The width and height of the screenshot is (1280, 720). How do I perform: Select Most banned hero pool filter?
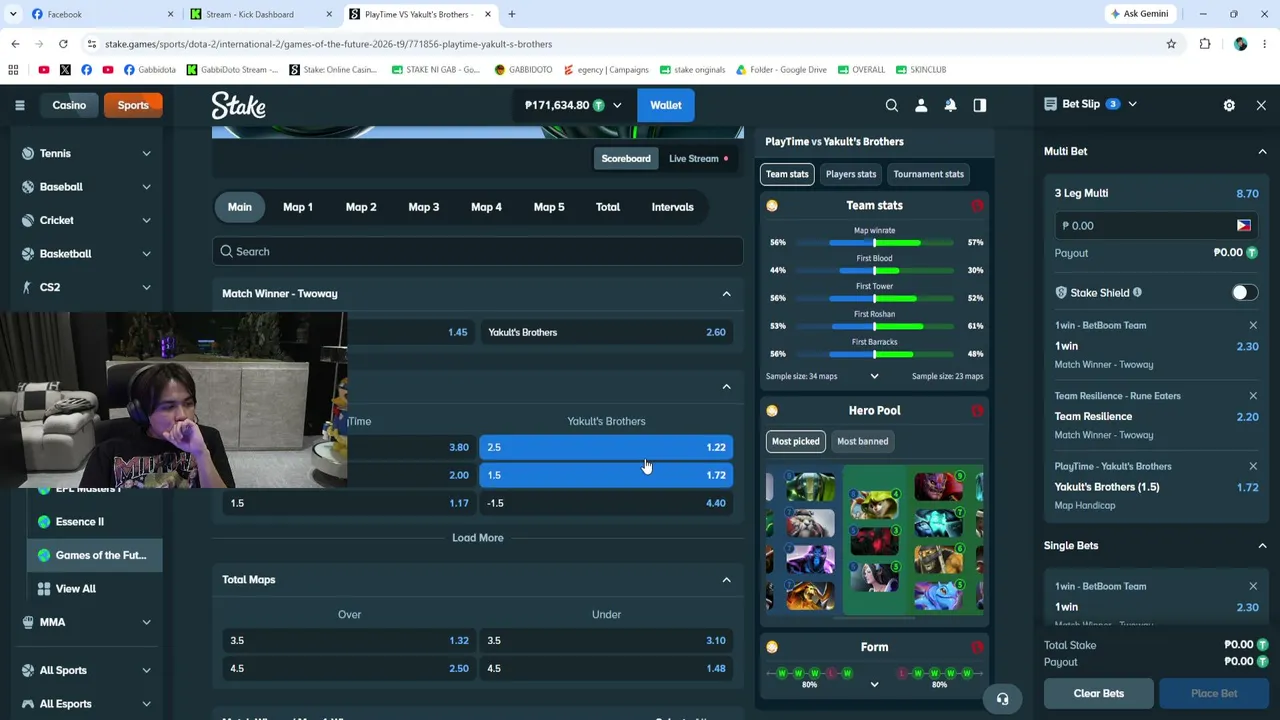point(862,441)
